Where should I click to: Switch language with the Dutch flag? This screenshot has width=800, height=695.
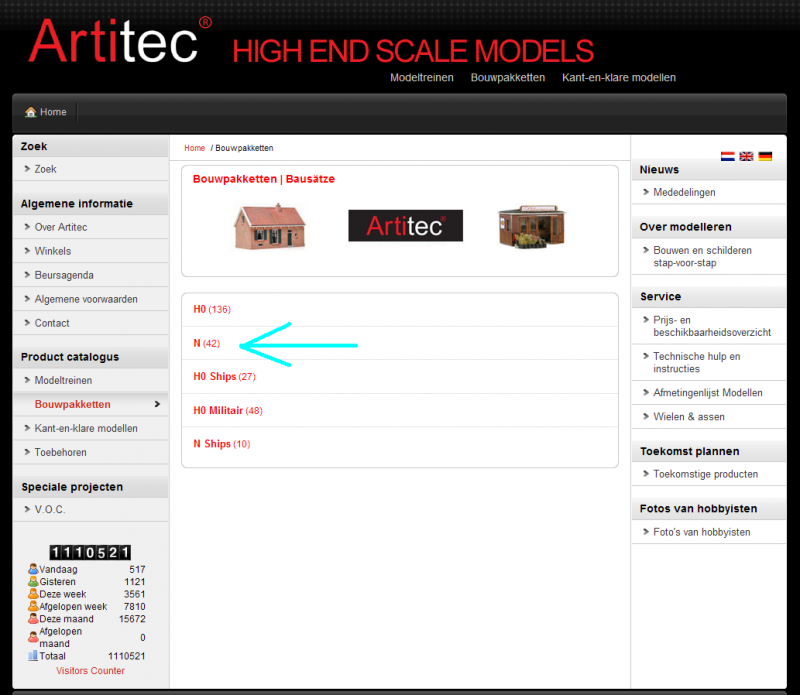(x=728, y=156)
